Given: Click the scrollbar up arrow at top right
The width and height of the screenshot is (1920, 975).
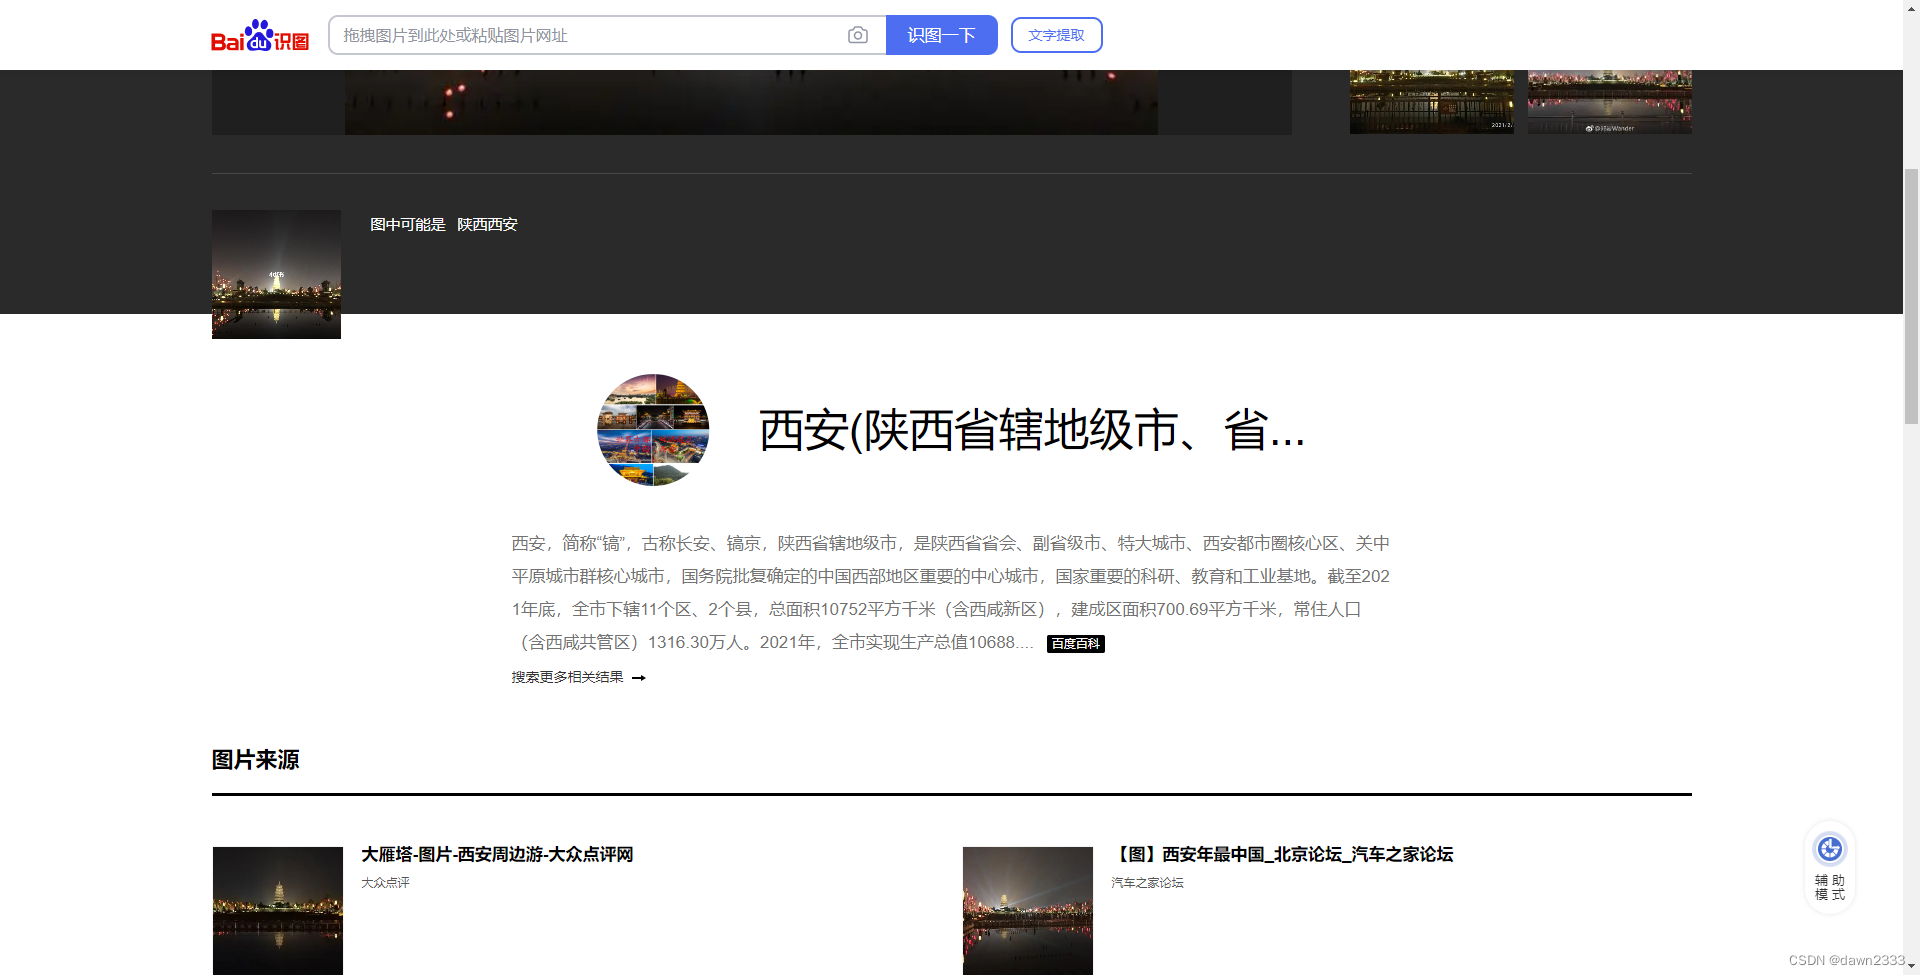Looking at the screenshot, I should click(1911, 8).
